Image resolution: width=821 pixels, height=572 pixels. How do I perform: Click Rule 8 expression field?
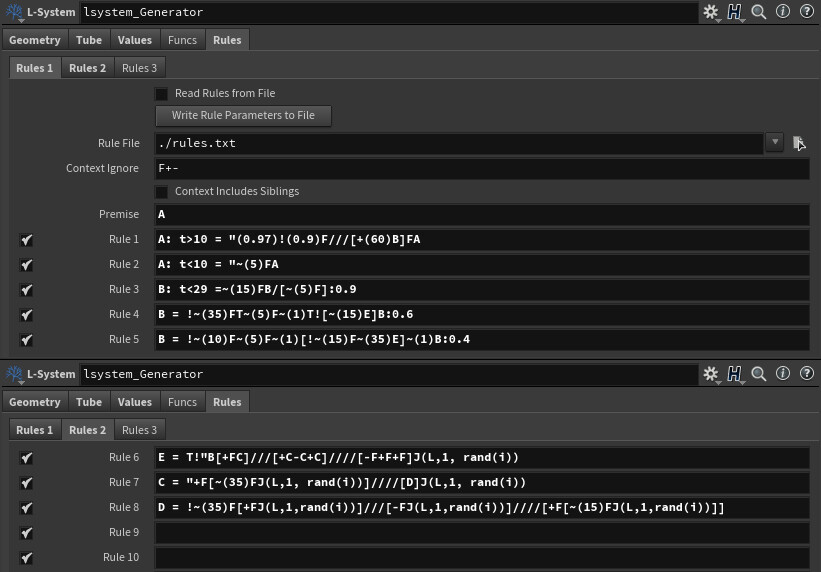(482, 507)
